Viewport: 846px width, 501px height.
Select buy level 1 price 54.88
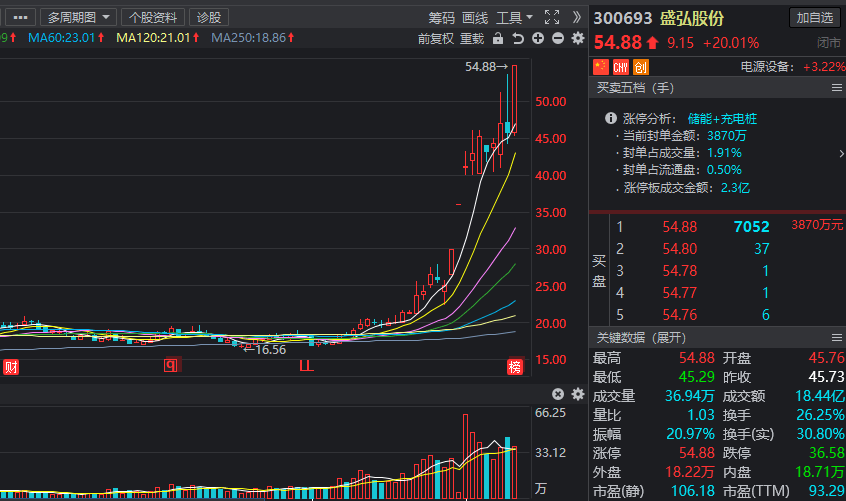coord(680,227)
